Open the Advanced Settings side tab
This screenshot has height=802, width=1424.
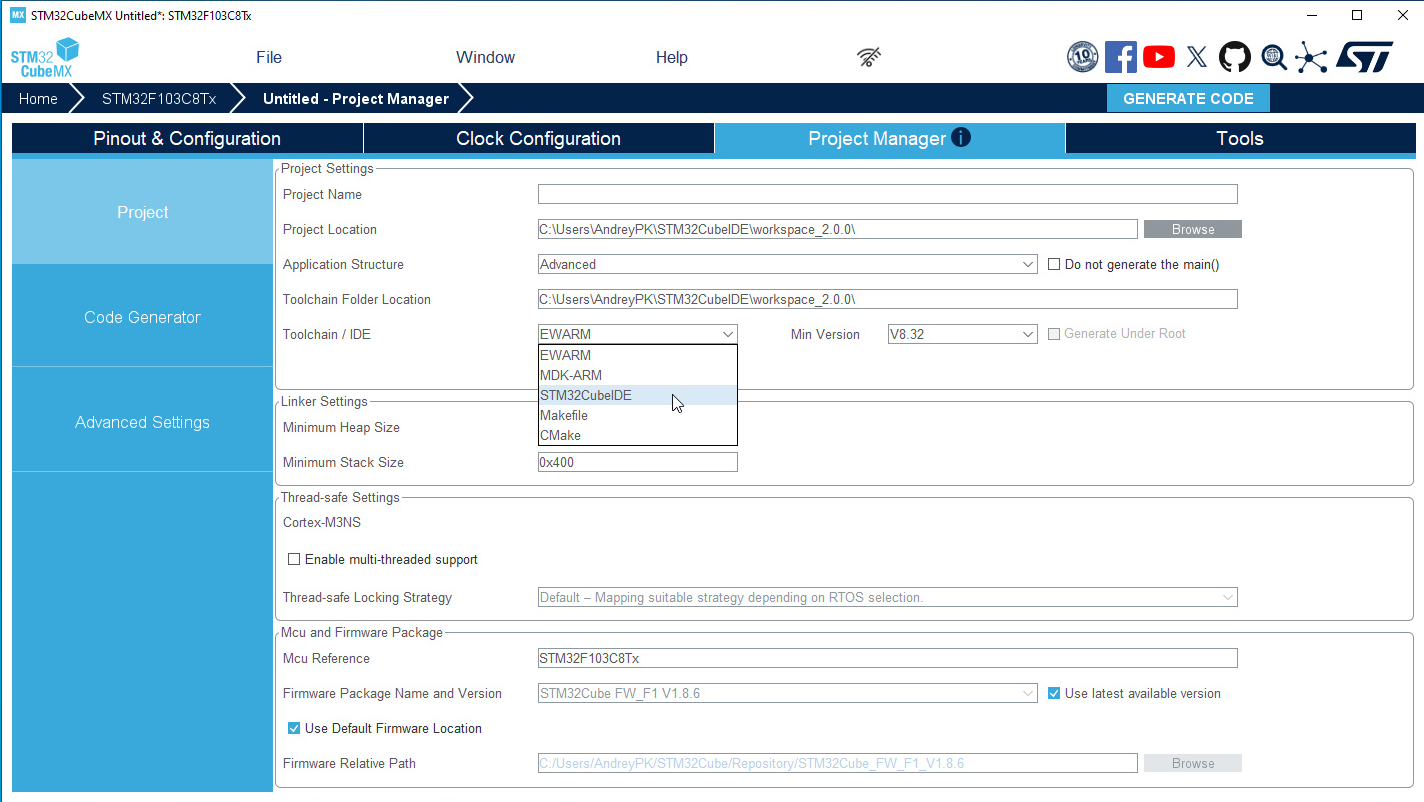(x=142, y=422)
